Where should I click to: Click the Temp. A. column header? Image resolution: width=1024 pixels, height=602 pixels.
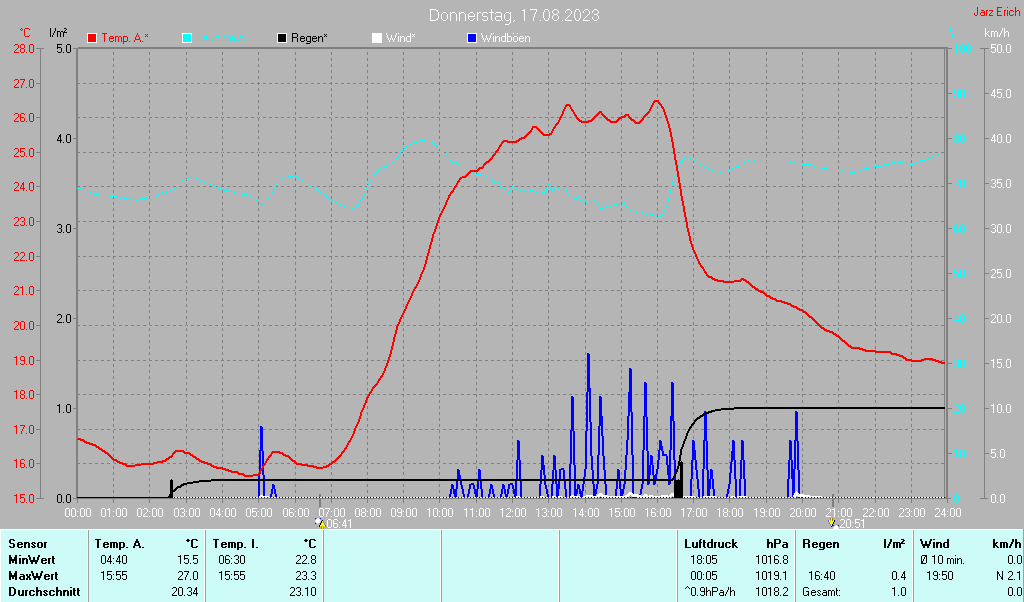(119, 544)
